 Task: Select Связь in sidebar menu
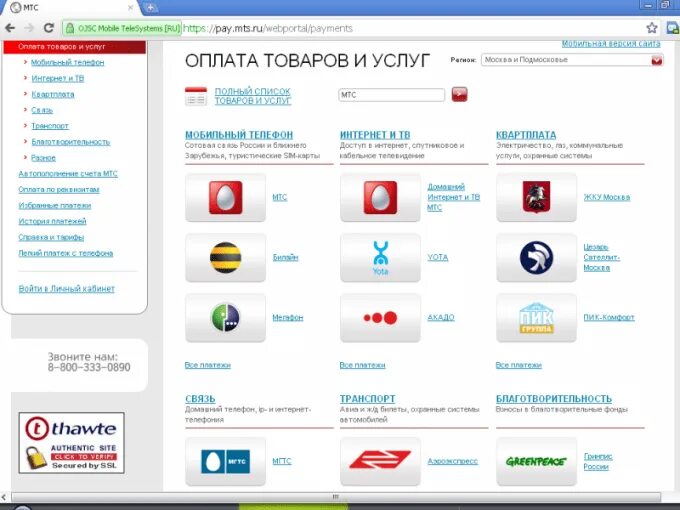[x=42, y=110]
